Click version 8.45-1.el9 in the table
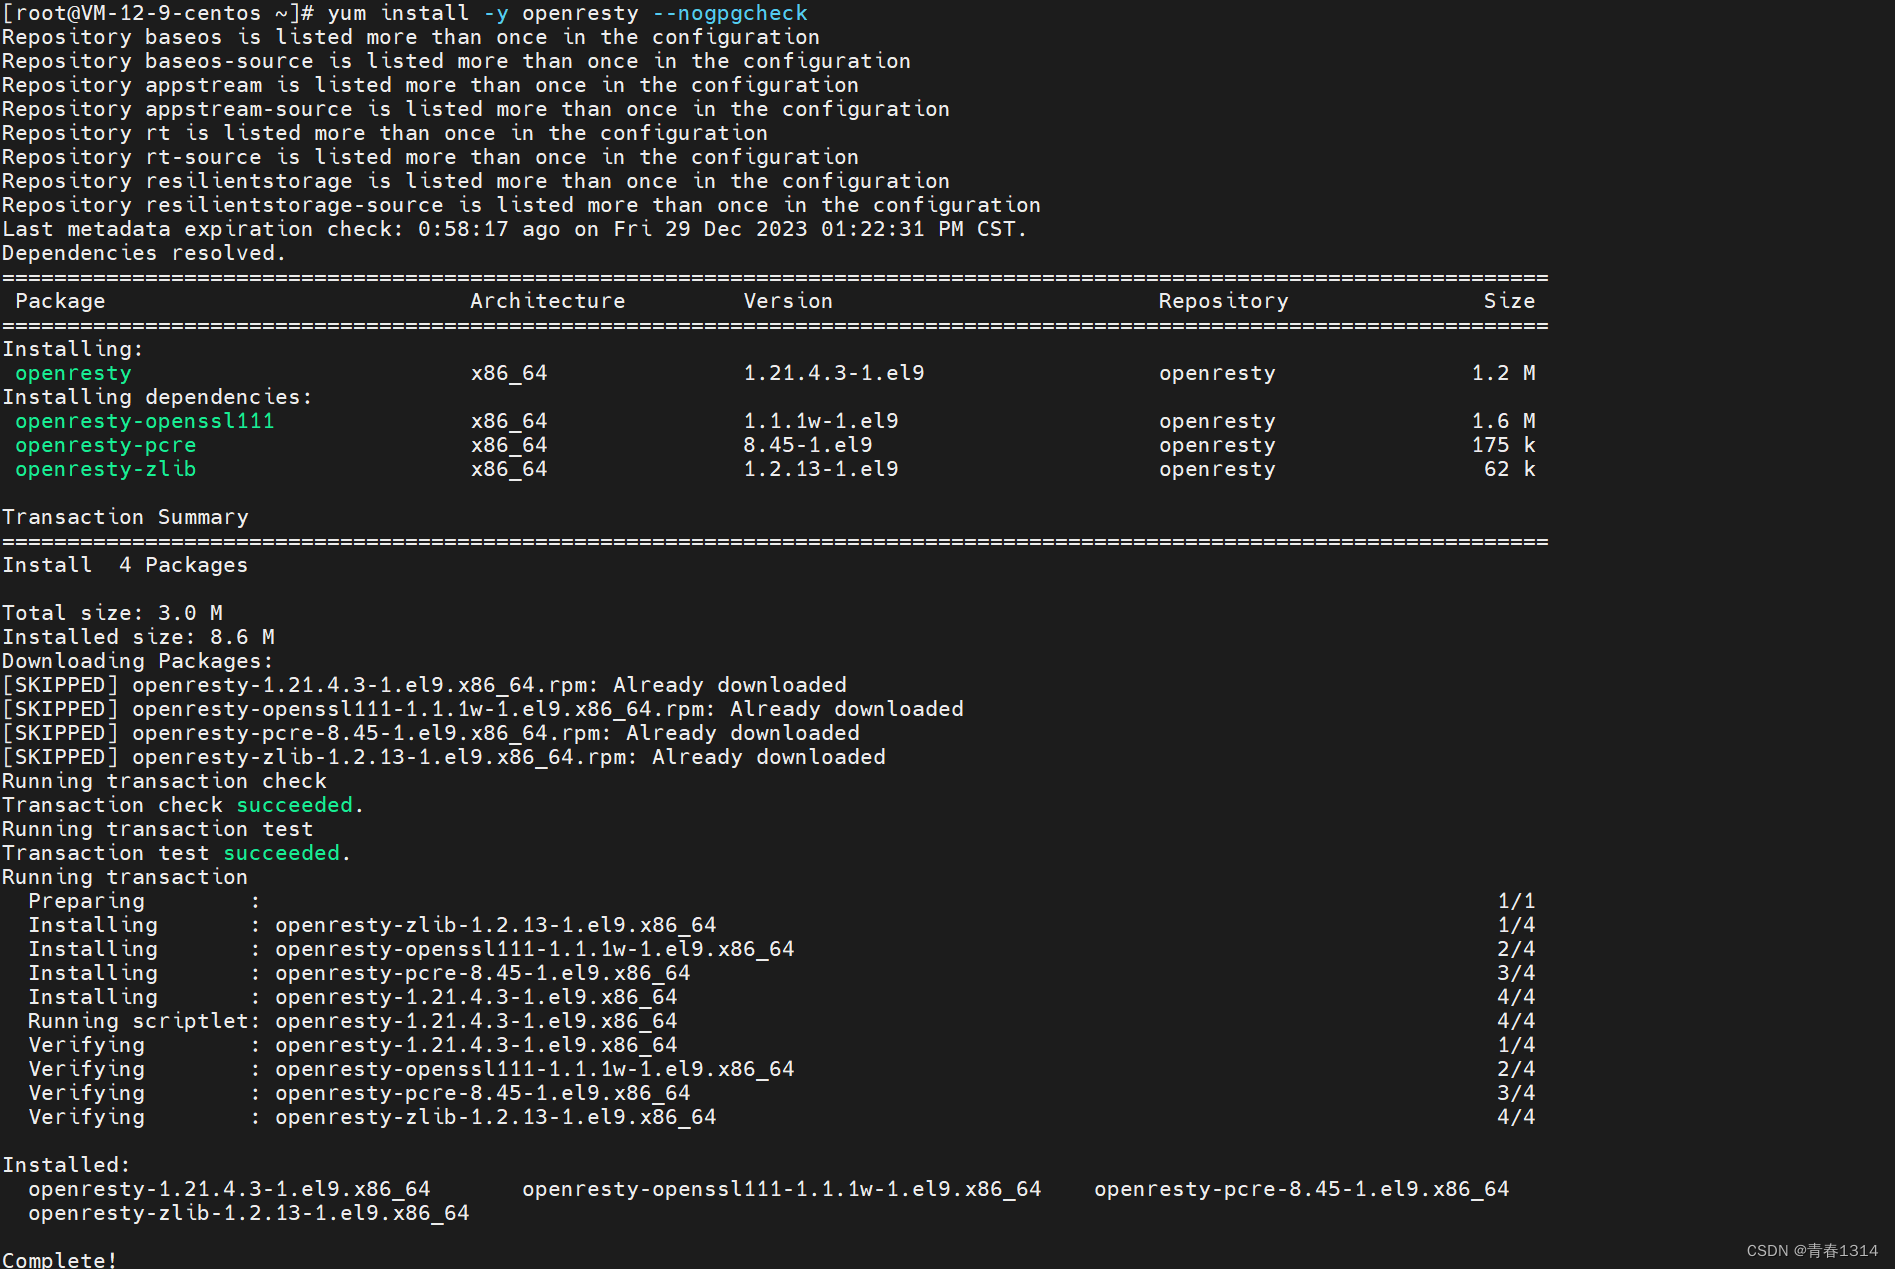 808,445
